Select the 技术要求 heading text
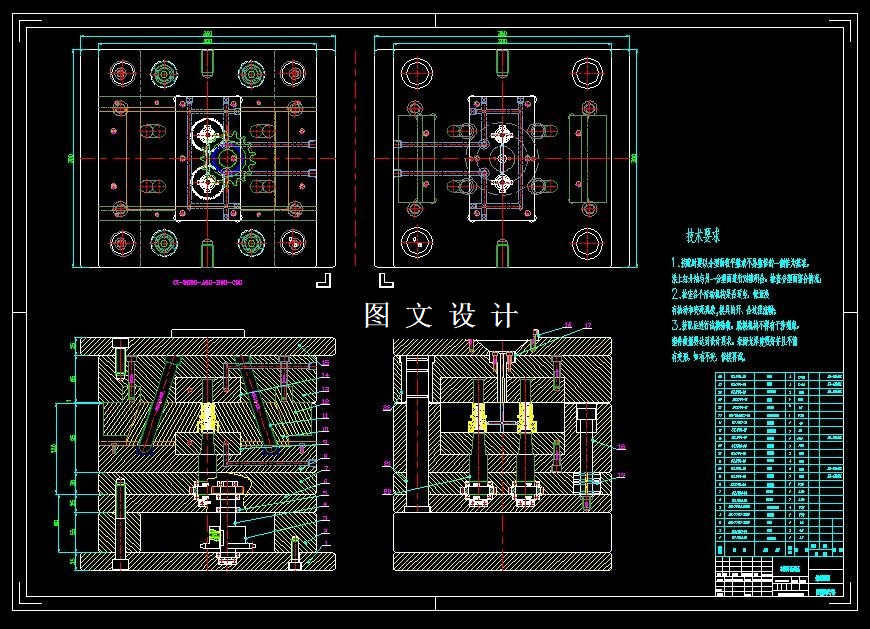This screenshot has height=629, width=870. [x=703, y=236]
